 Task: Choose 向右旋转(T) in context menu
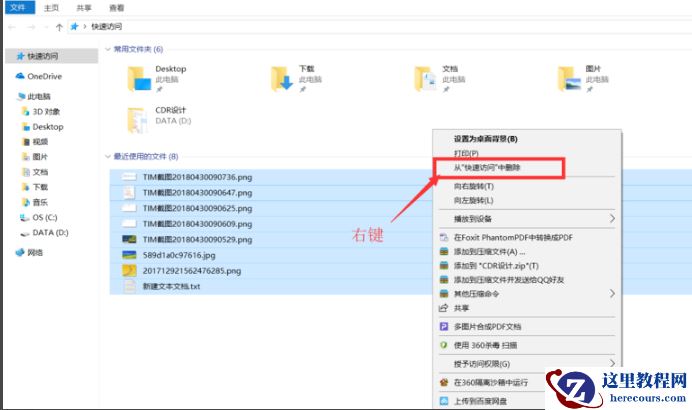point(474,186)
